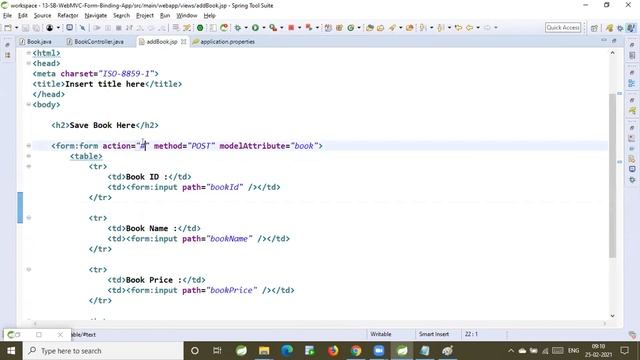Switch to the Book.java editor tab
The width and height of the screenshot is (640, 360).
click(36, 42)
